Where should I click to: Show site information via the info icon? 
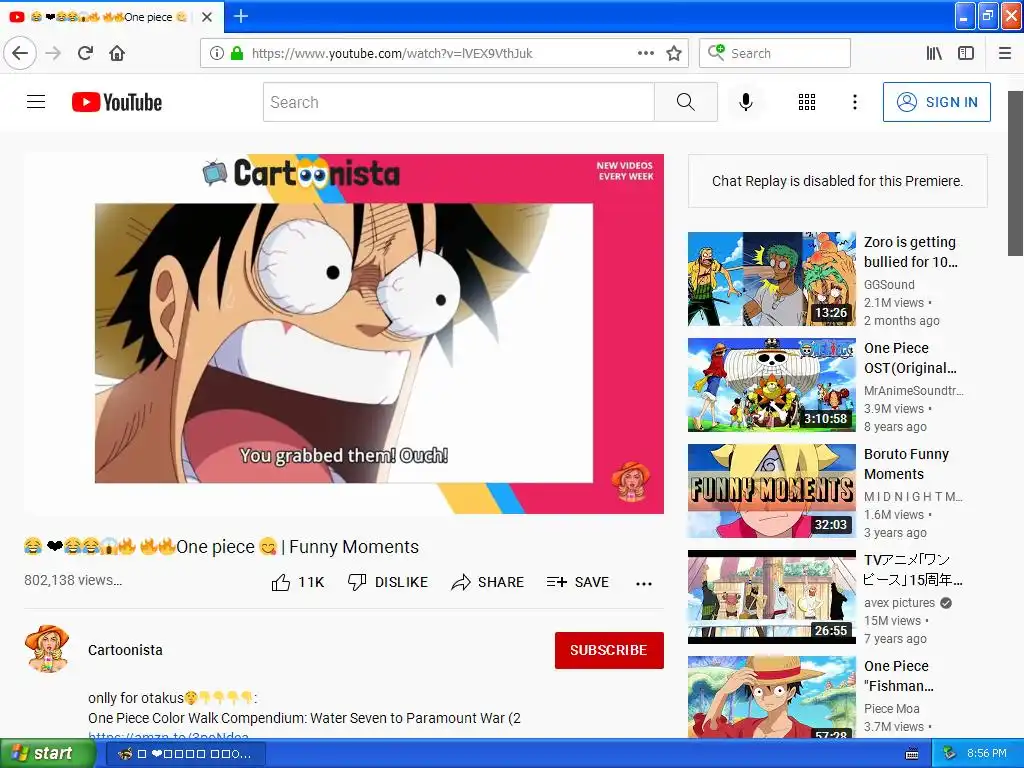217,53
